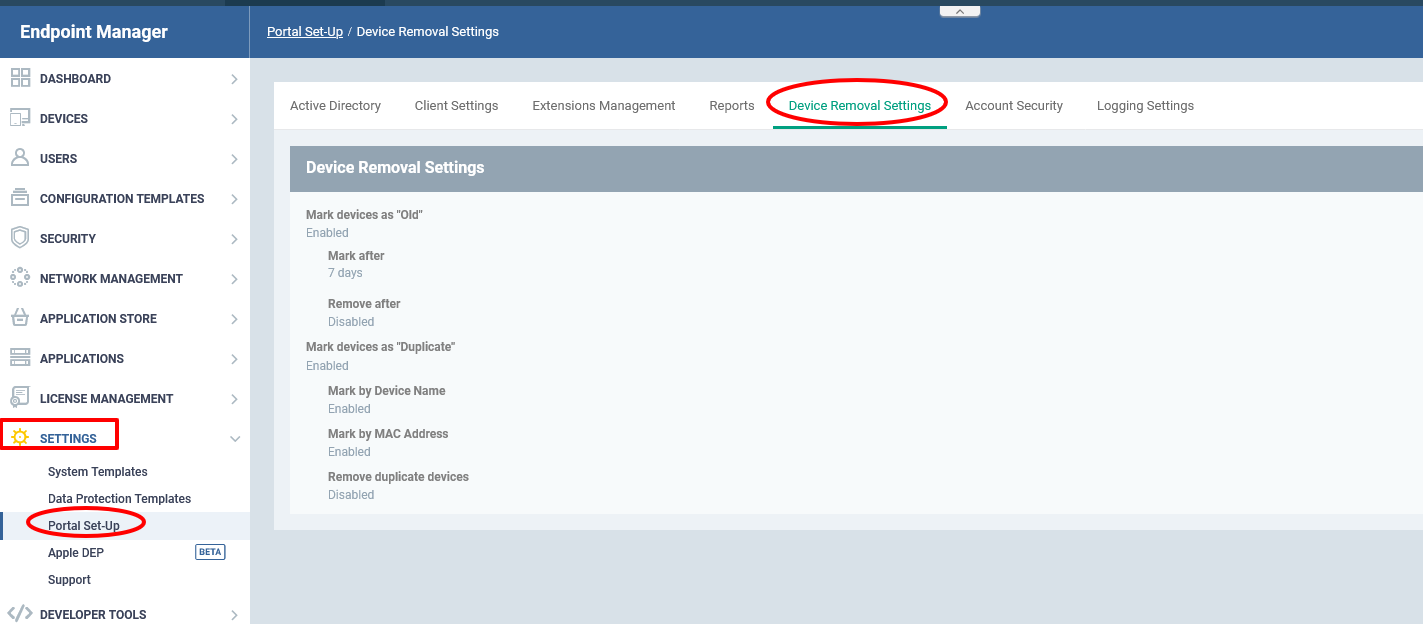Expand the License Management chevron

pyautogui.click(x=234, y=399)
